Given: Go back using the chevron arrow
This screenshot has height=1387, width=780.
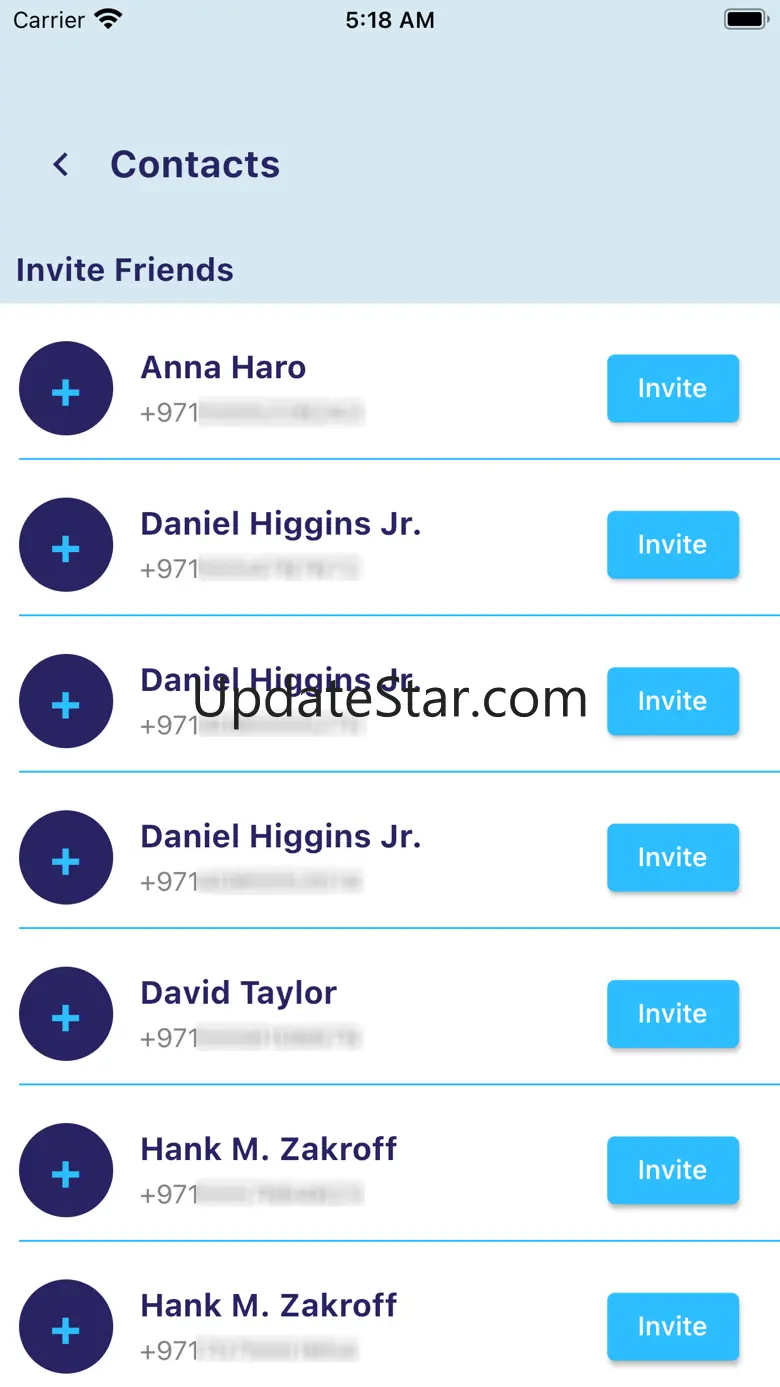Looking at the screenshot, I should (61, 165).
